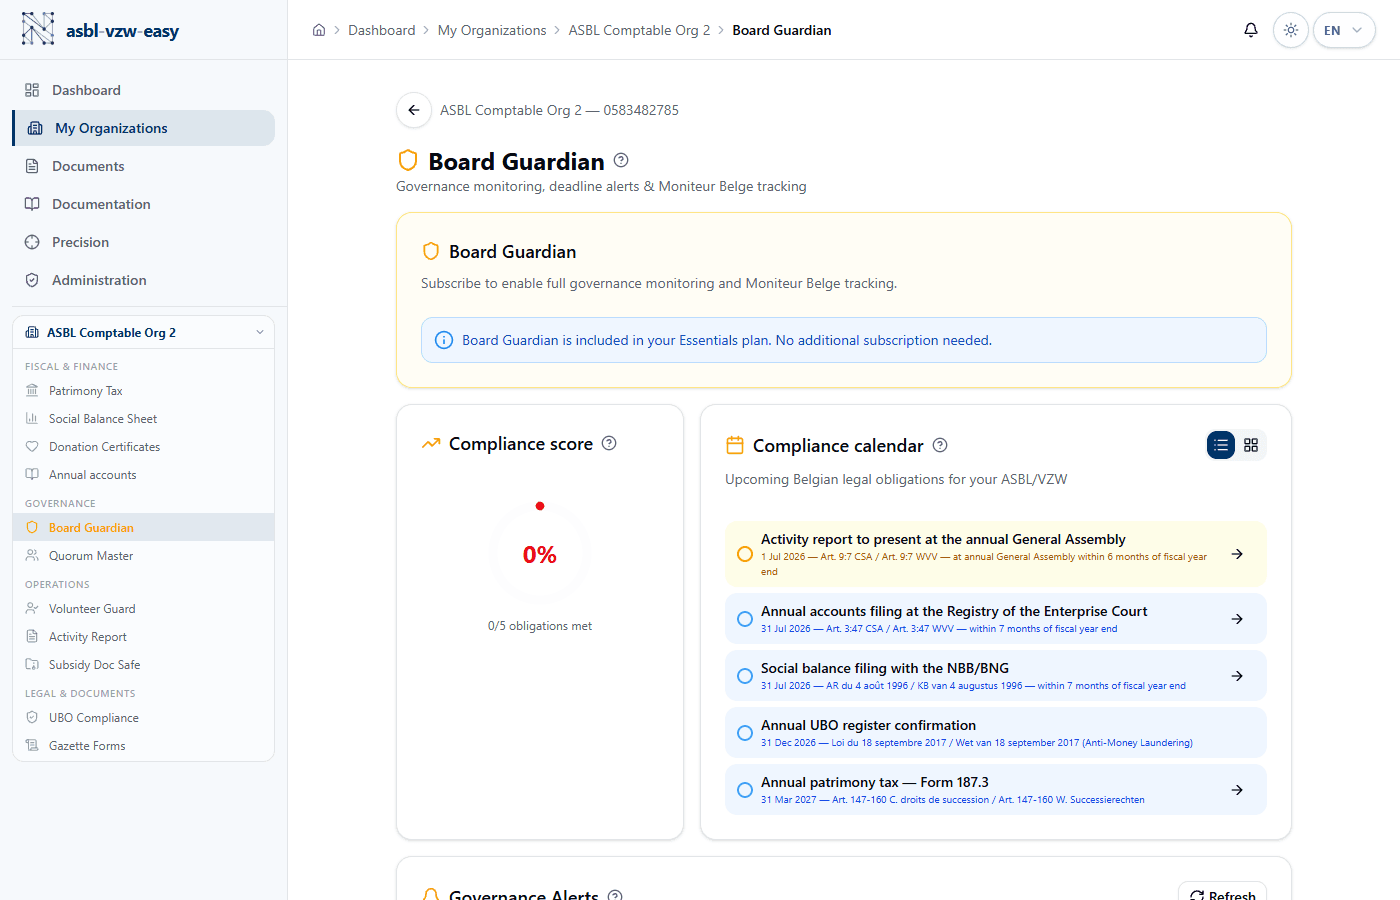Image resolution: width=1400 pixels, height=900 pixels.
Task: Open the EN language dropdown
Action: click(1343, 30)
